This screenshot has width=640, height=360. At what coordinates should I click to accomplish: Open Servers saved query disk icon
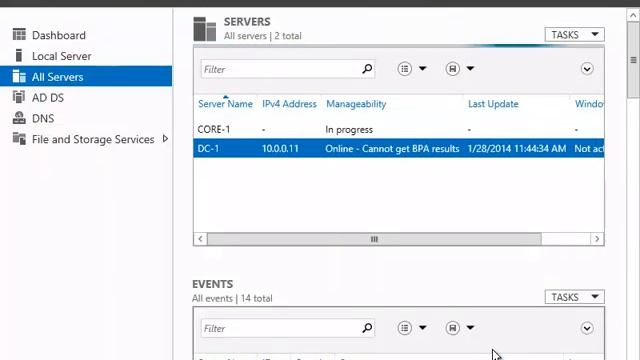452,69
